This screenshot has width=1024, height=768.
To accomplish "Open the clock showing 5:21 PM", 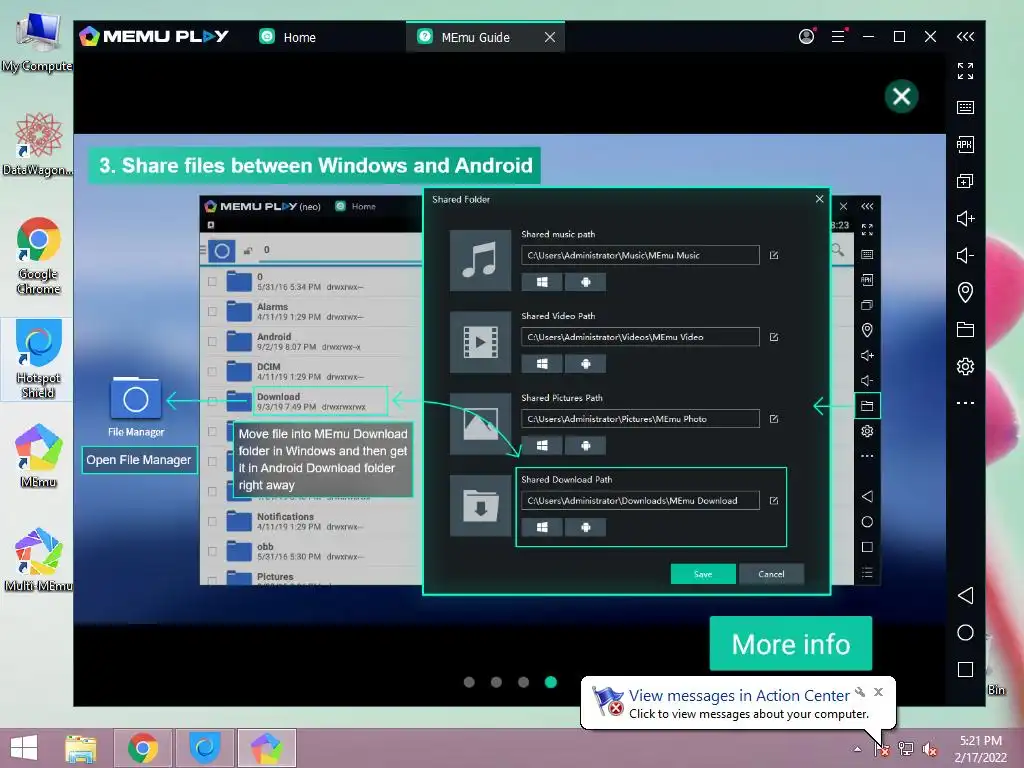I will (980, 749).
